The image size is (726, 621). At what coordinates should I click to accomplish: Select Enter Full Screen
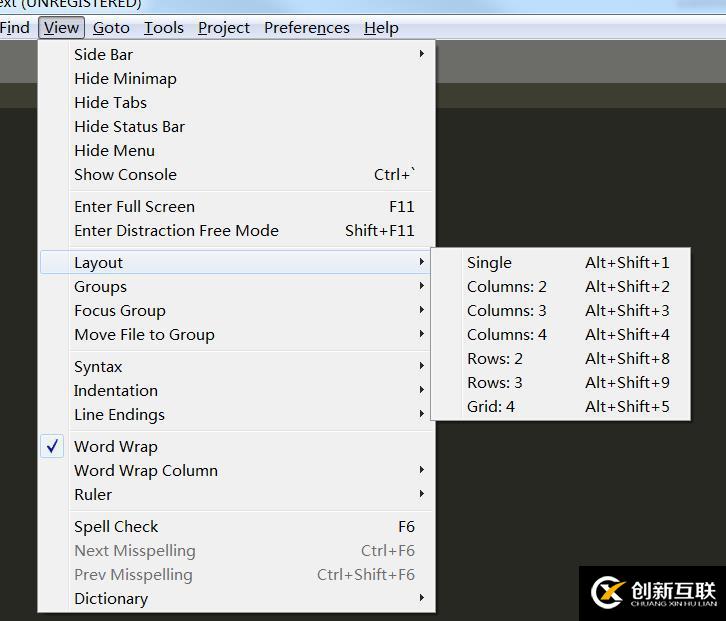click(236, 207)
